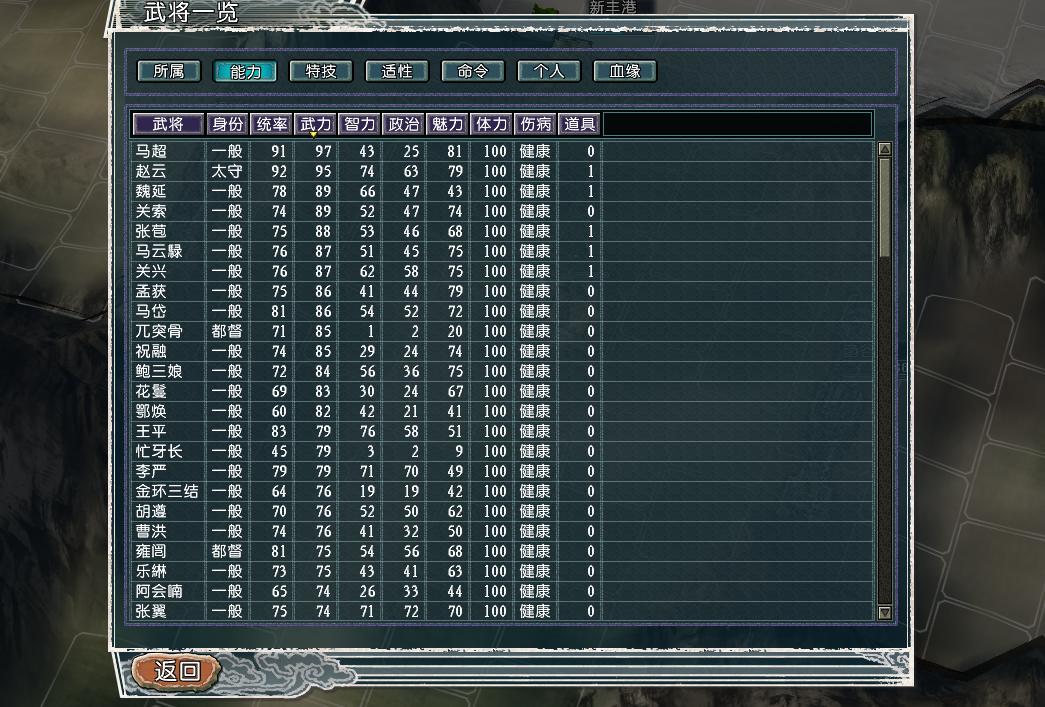Sort by 政治 column header
The height and width of the screenshot is (707, 1045).
[x=403, y=124]
